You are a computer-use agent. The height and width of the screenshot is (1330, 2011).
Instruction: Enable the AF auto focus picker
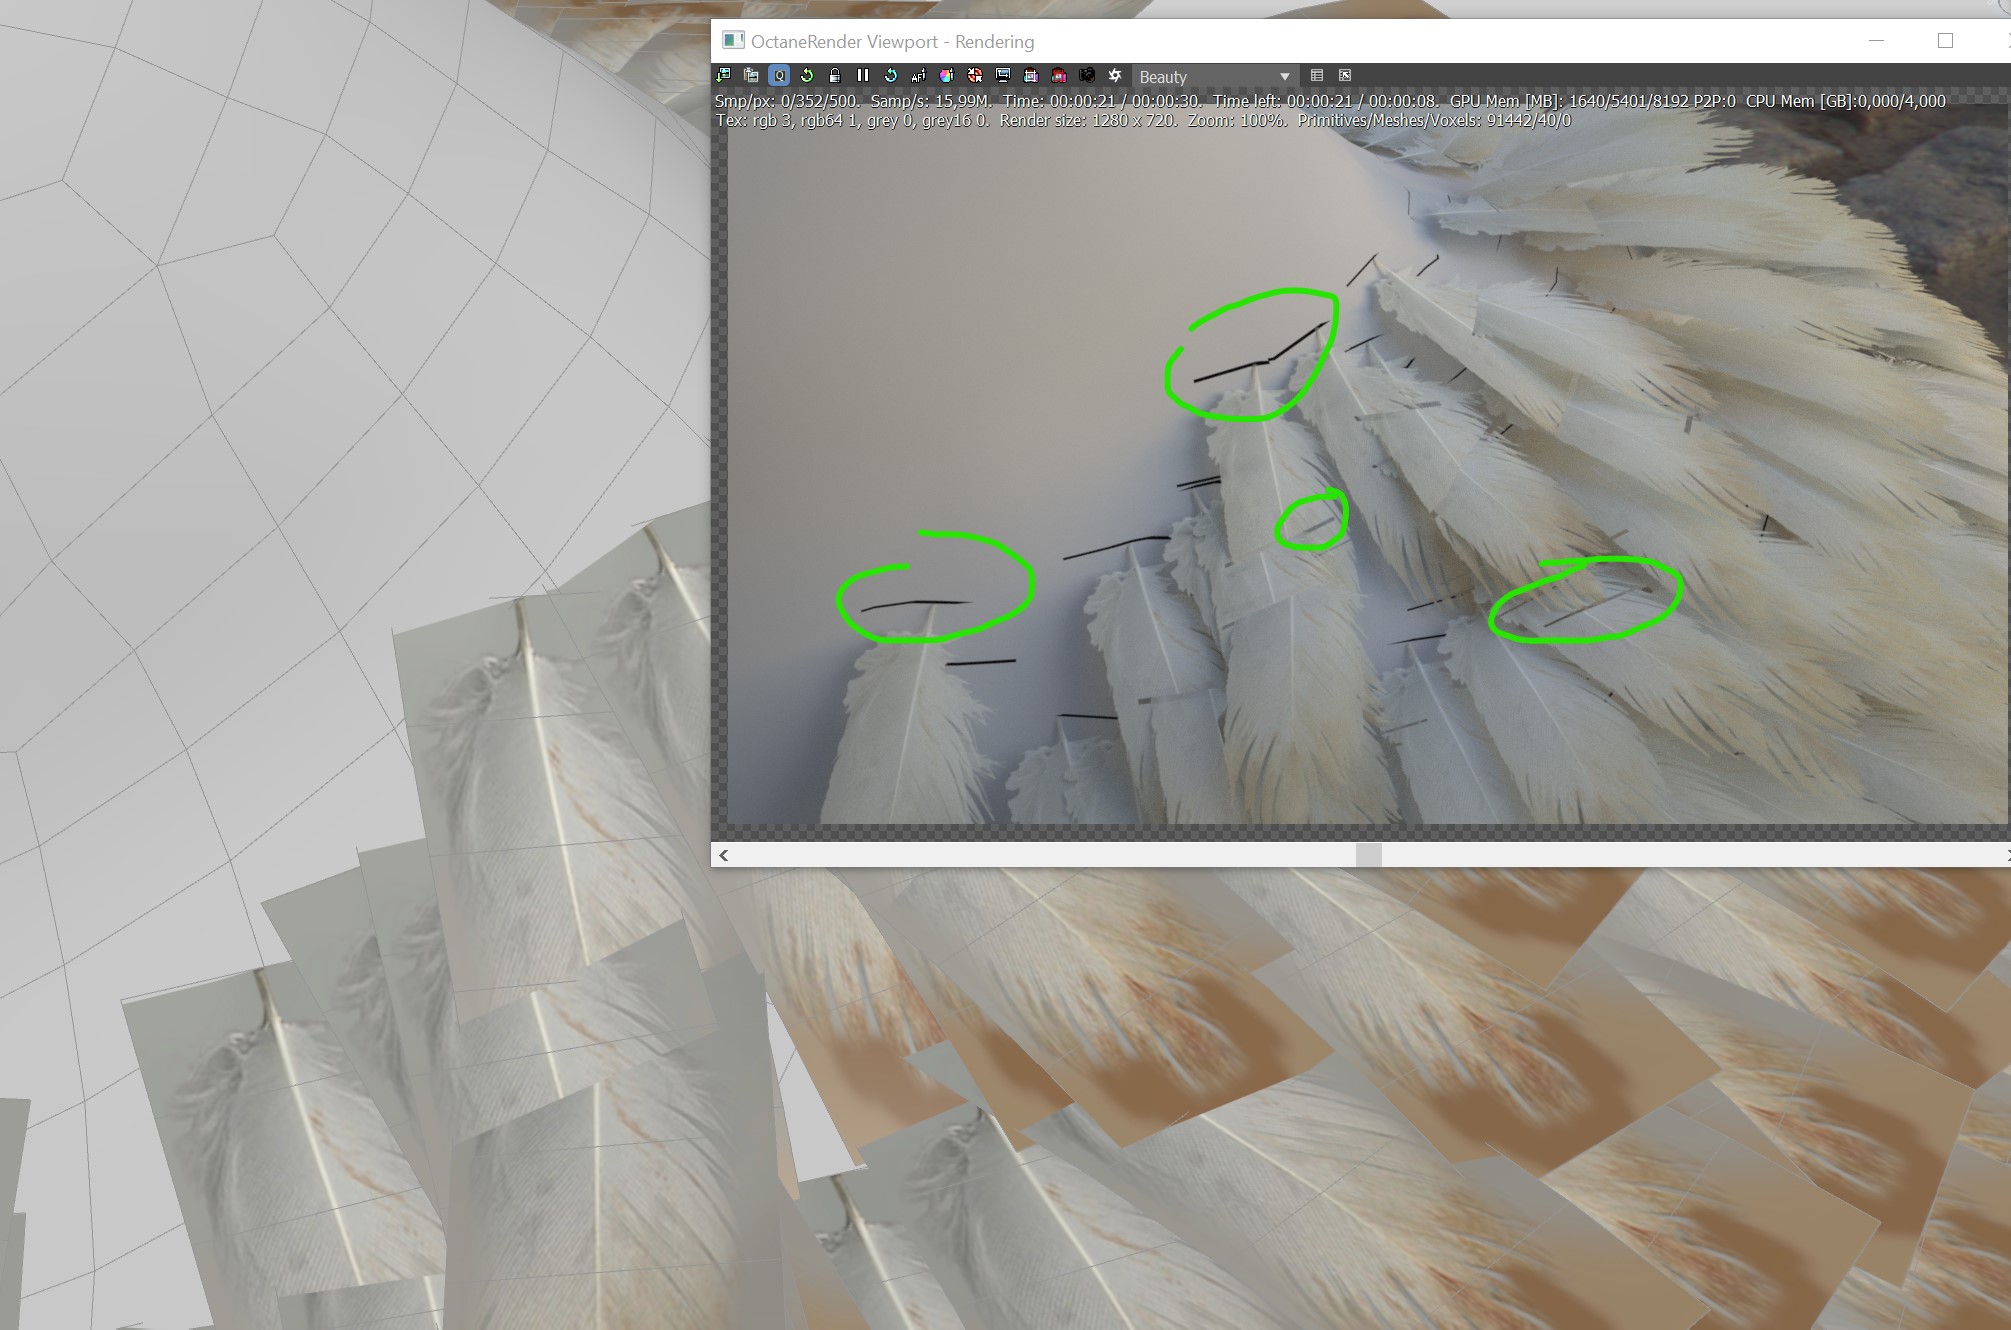point(919,76)
